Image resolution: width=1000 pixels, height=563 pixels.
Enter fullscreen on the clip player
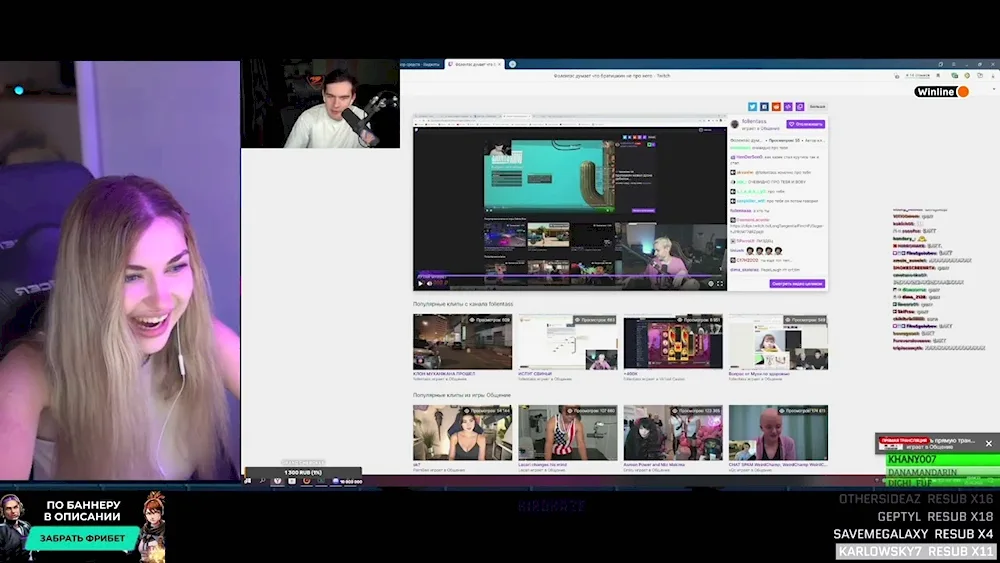(x=720, y=284)
